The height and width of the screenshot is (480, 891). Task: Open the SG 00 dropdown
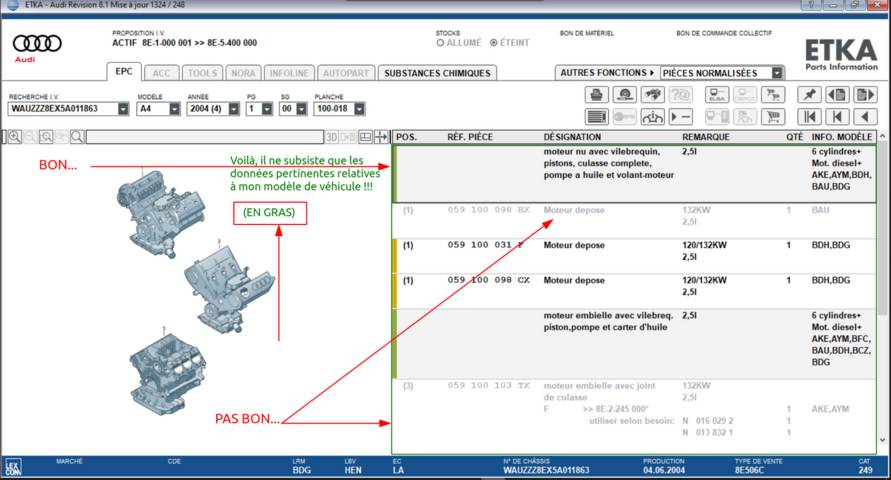(301, 108)
